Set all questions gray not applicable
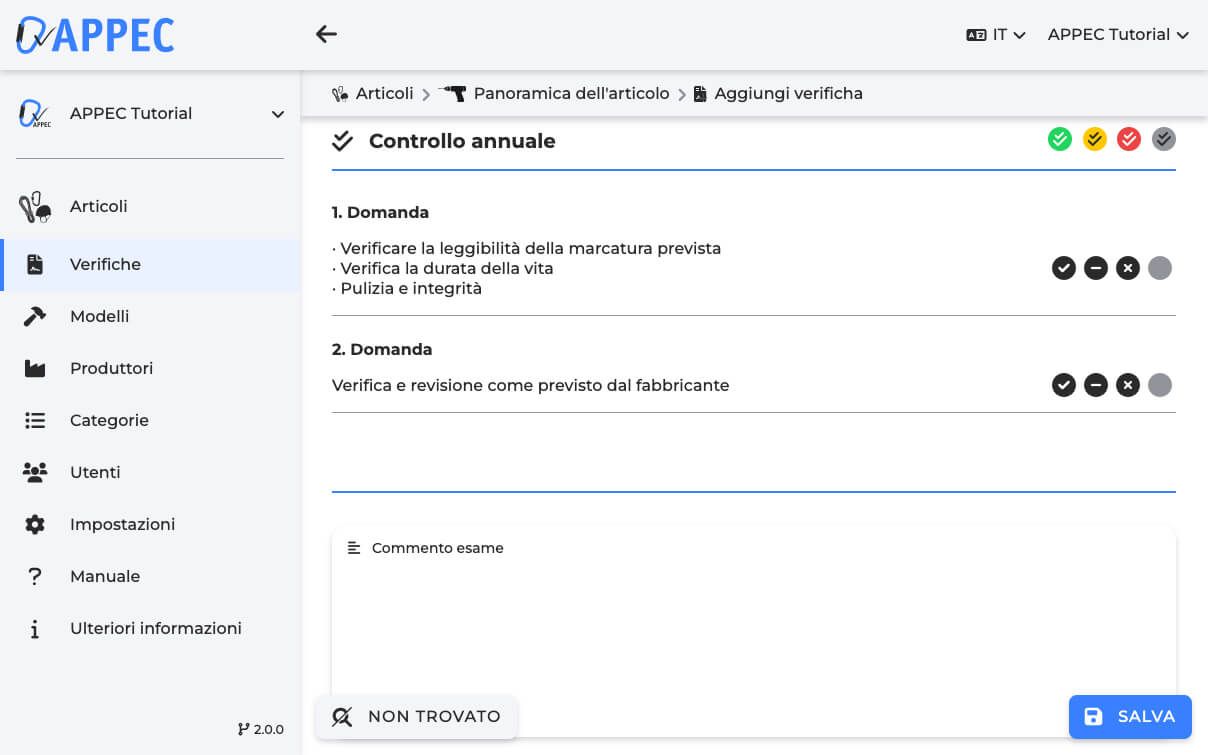Image resolution: width=1208 pixels, height=755 pixels. click(x=1163, y=140)
